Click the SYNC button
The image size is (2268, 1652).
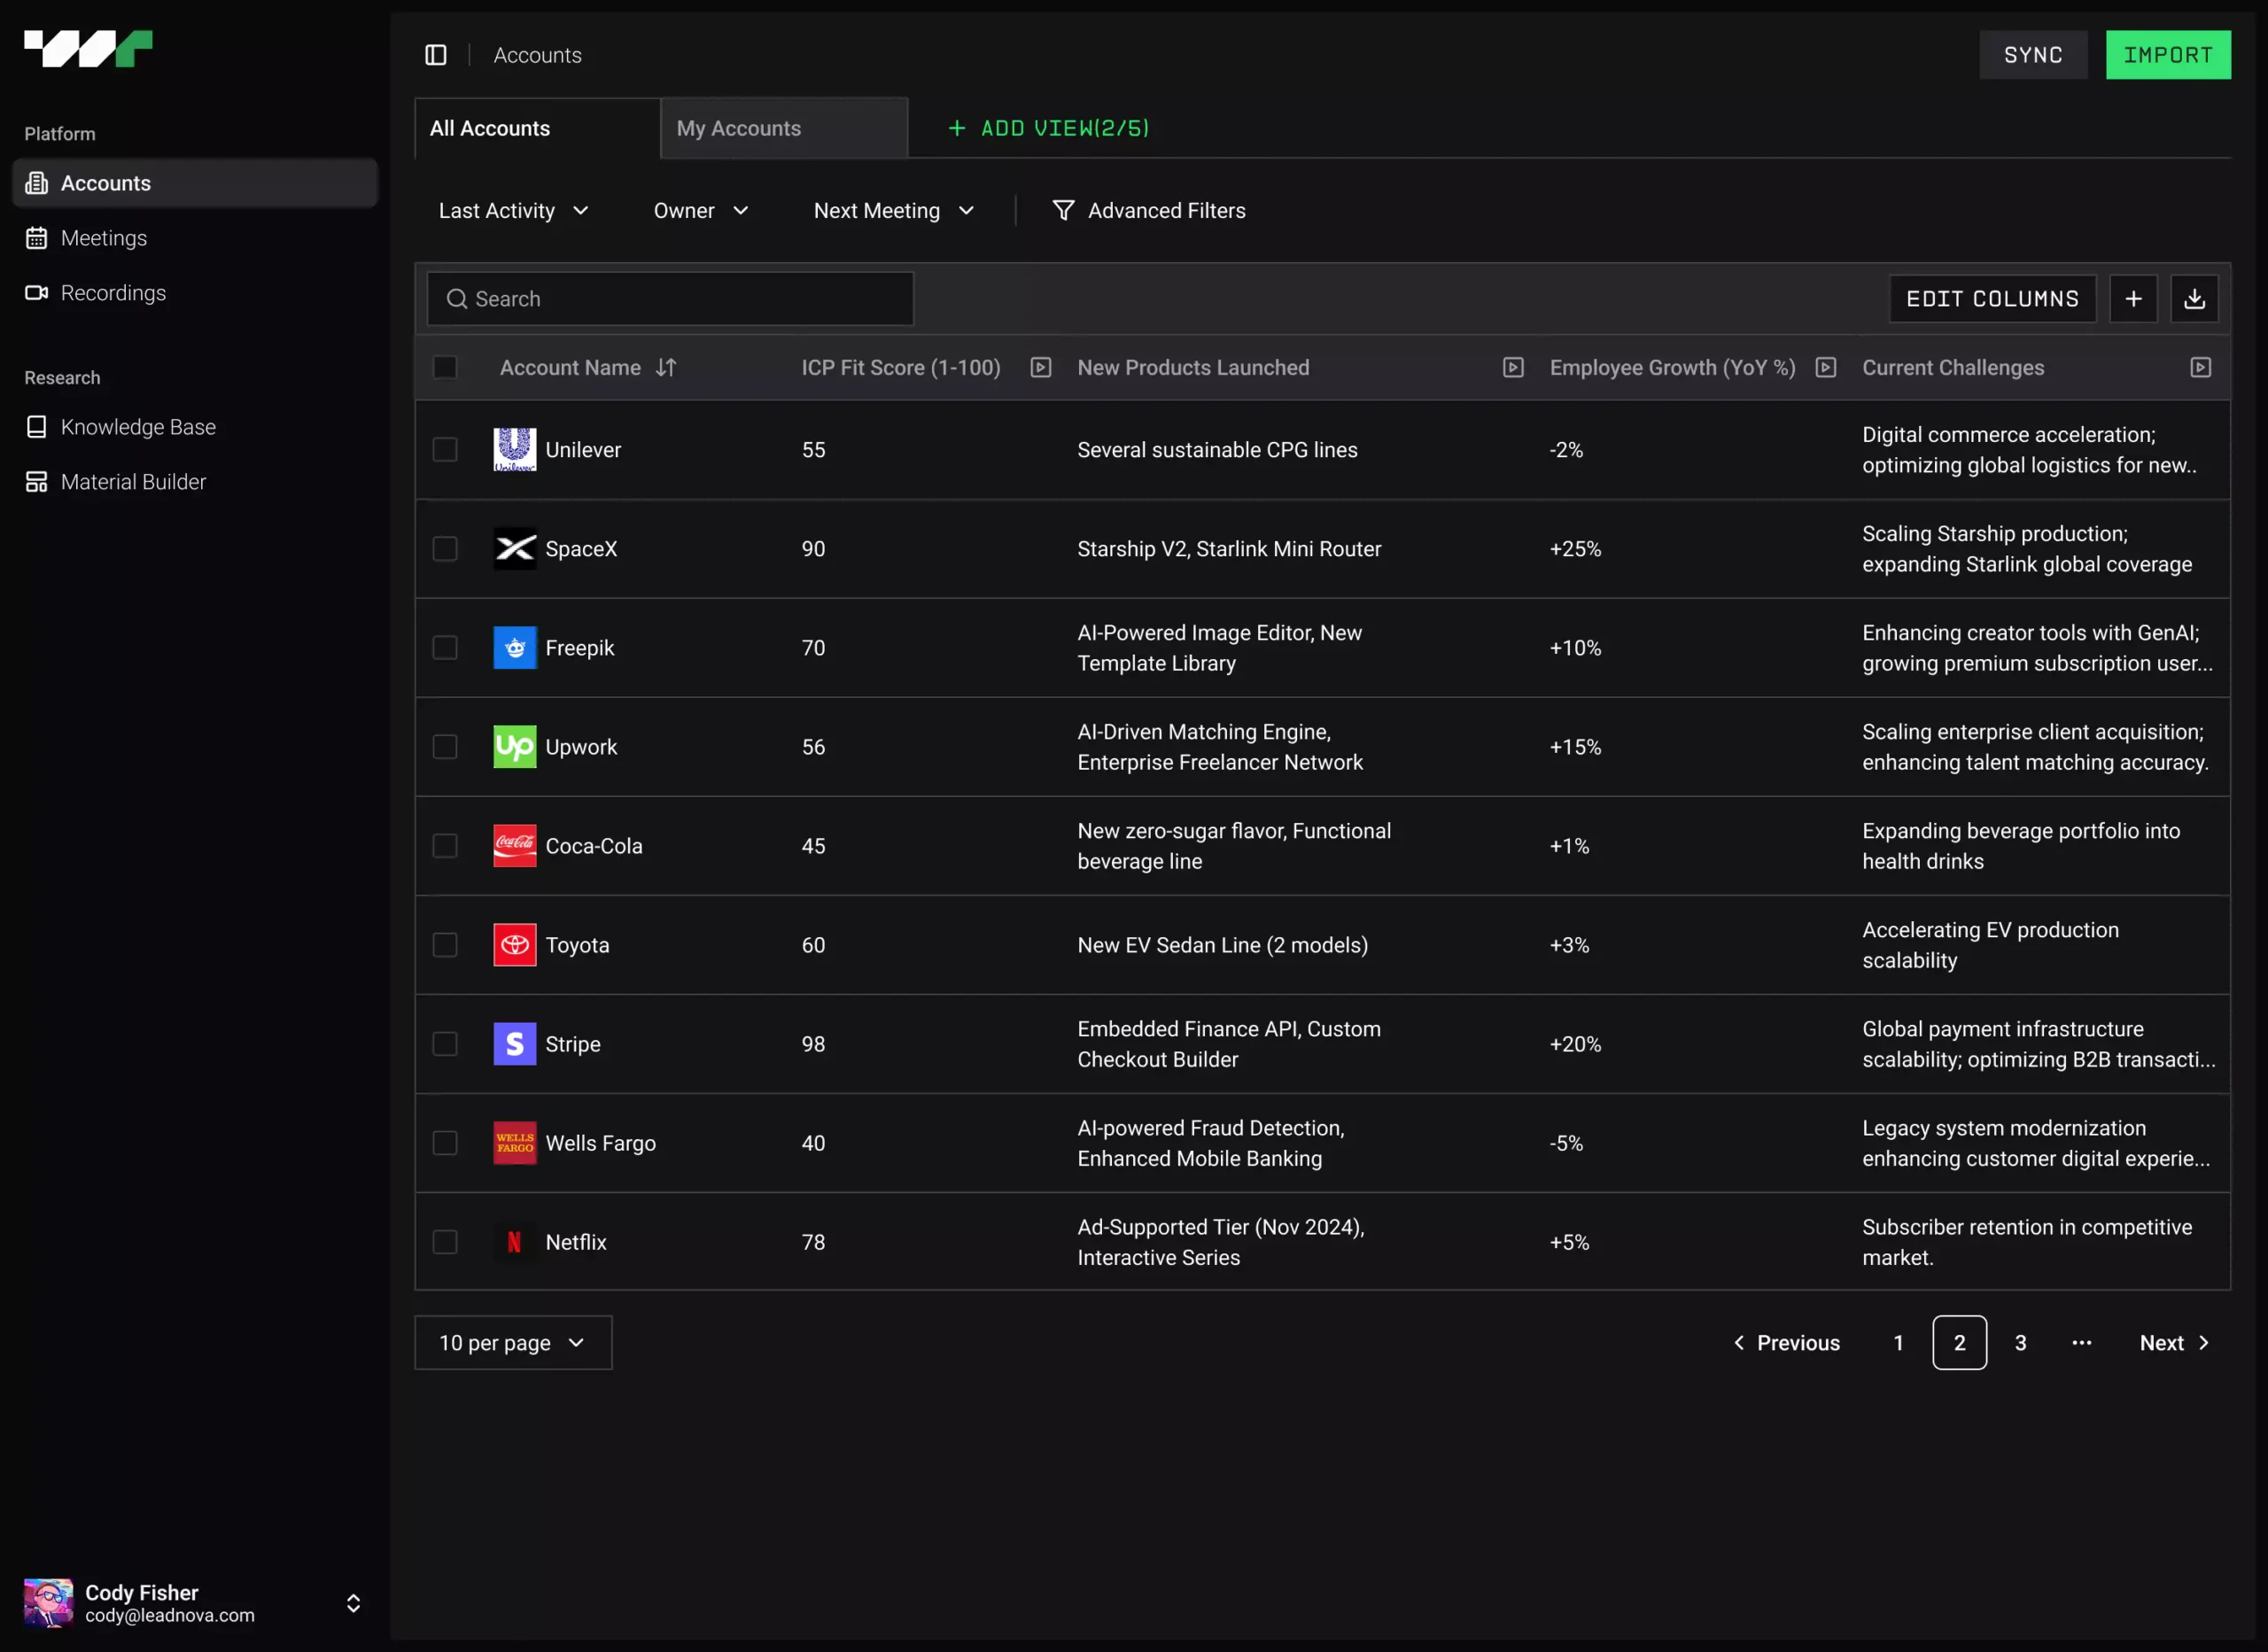2033,55
